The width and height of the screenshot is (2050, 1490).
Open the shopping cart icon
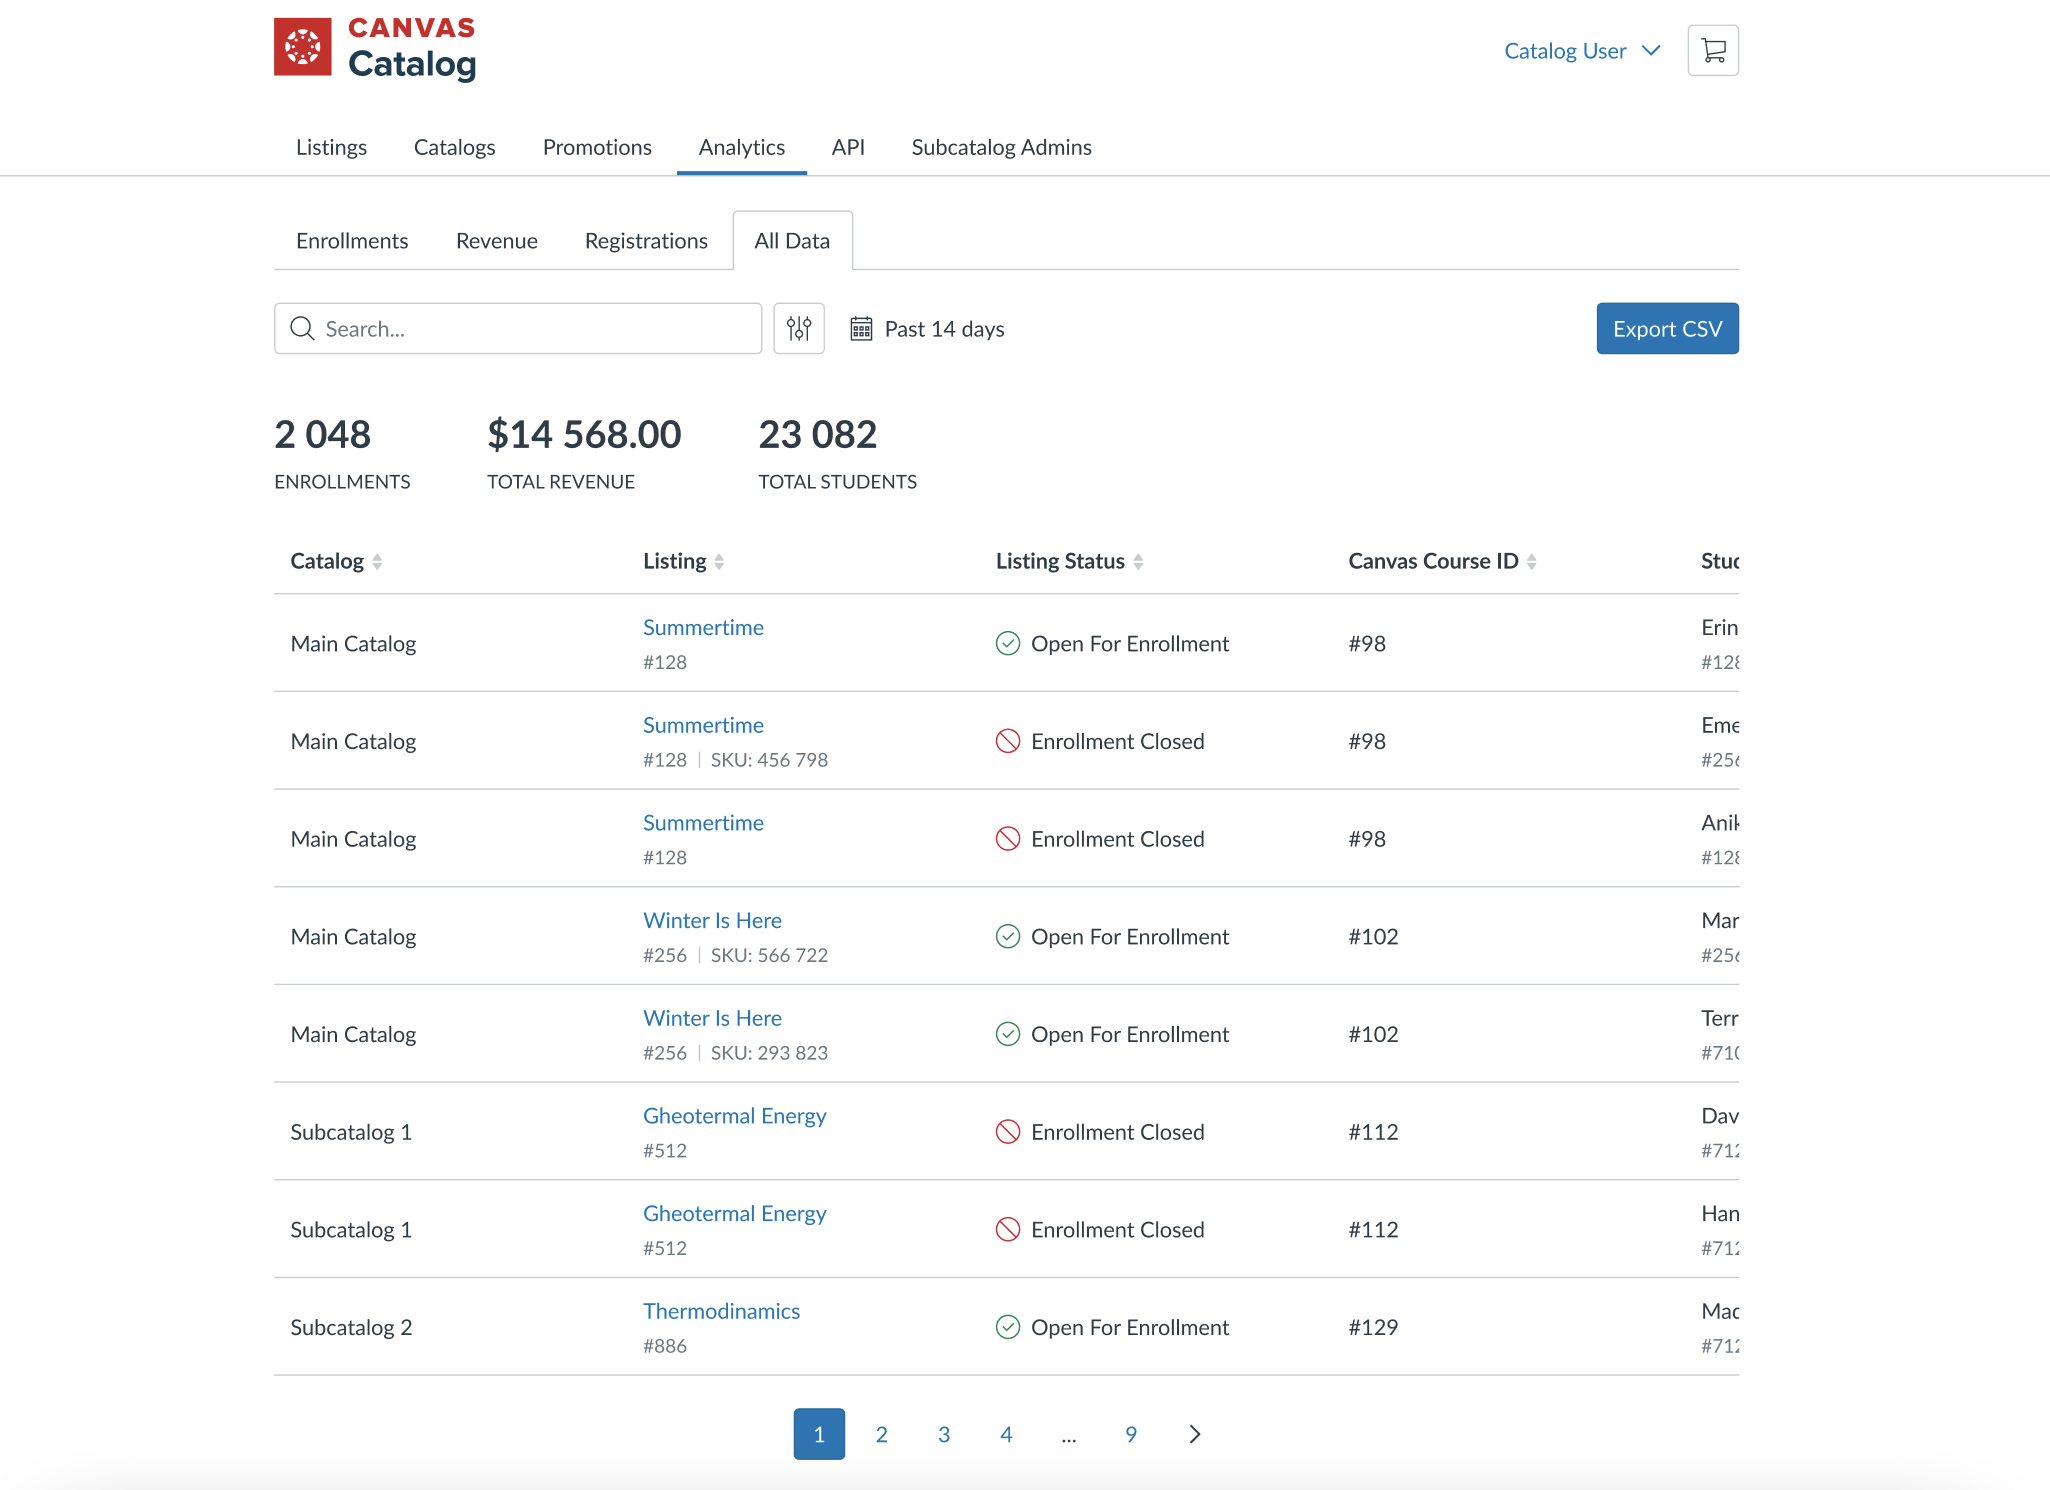[x=1712, y=50]
